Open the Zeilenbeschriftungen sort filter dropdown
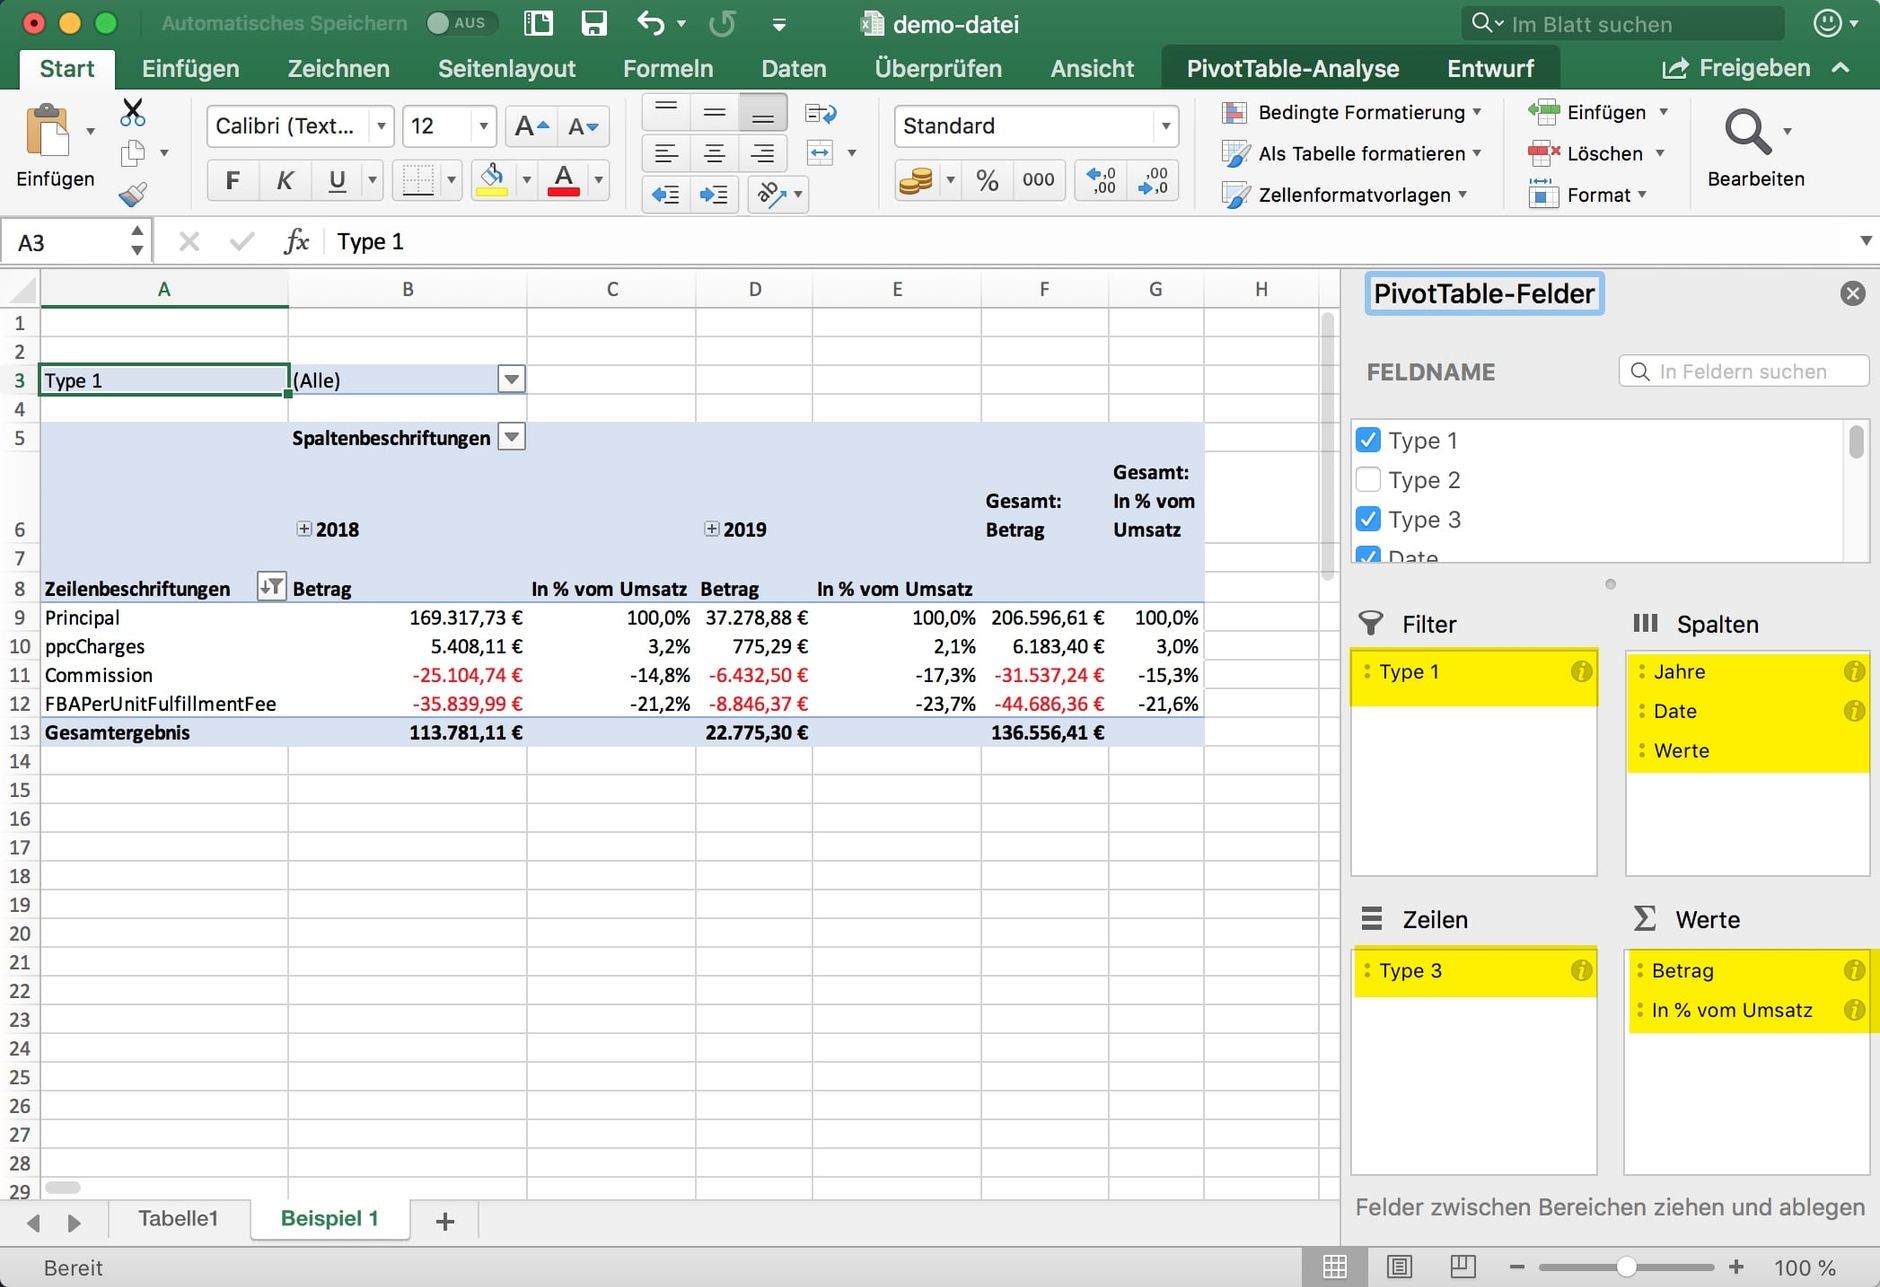The image size is (1880, 1287). 271,587
